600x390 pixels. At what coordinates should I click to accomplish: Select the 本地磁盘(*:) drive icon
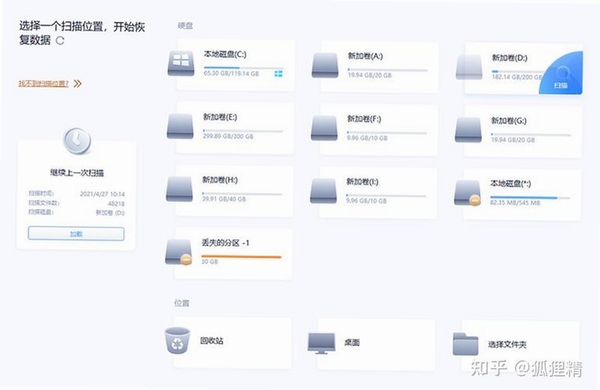coord(468,193)
